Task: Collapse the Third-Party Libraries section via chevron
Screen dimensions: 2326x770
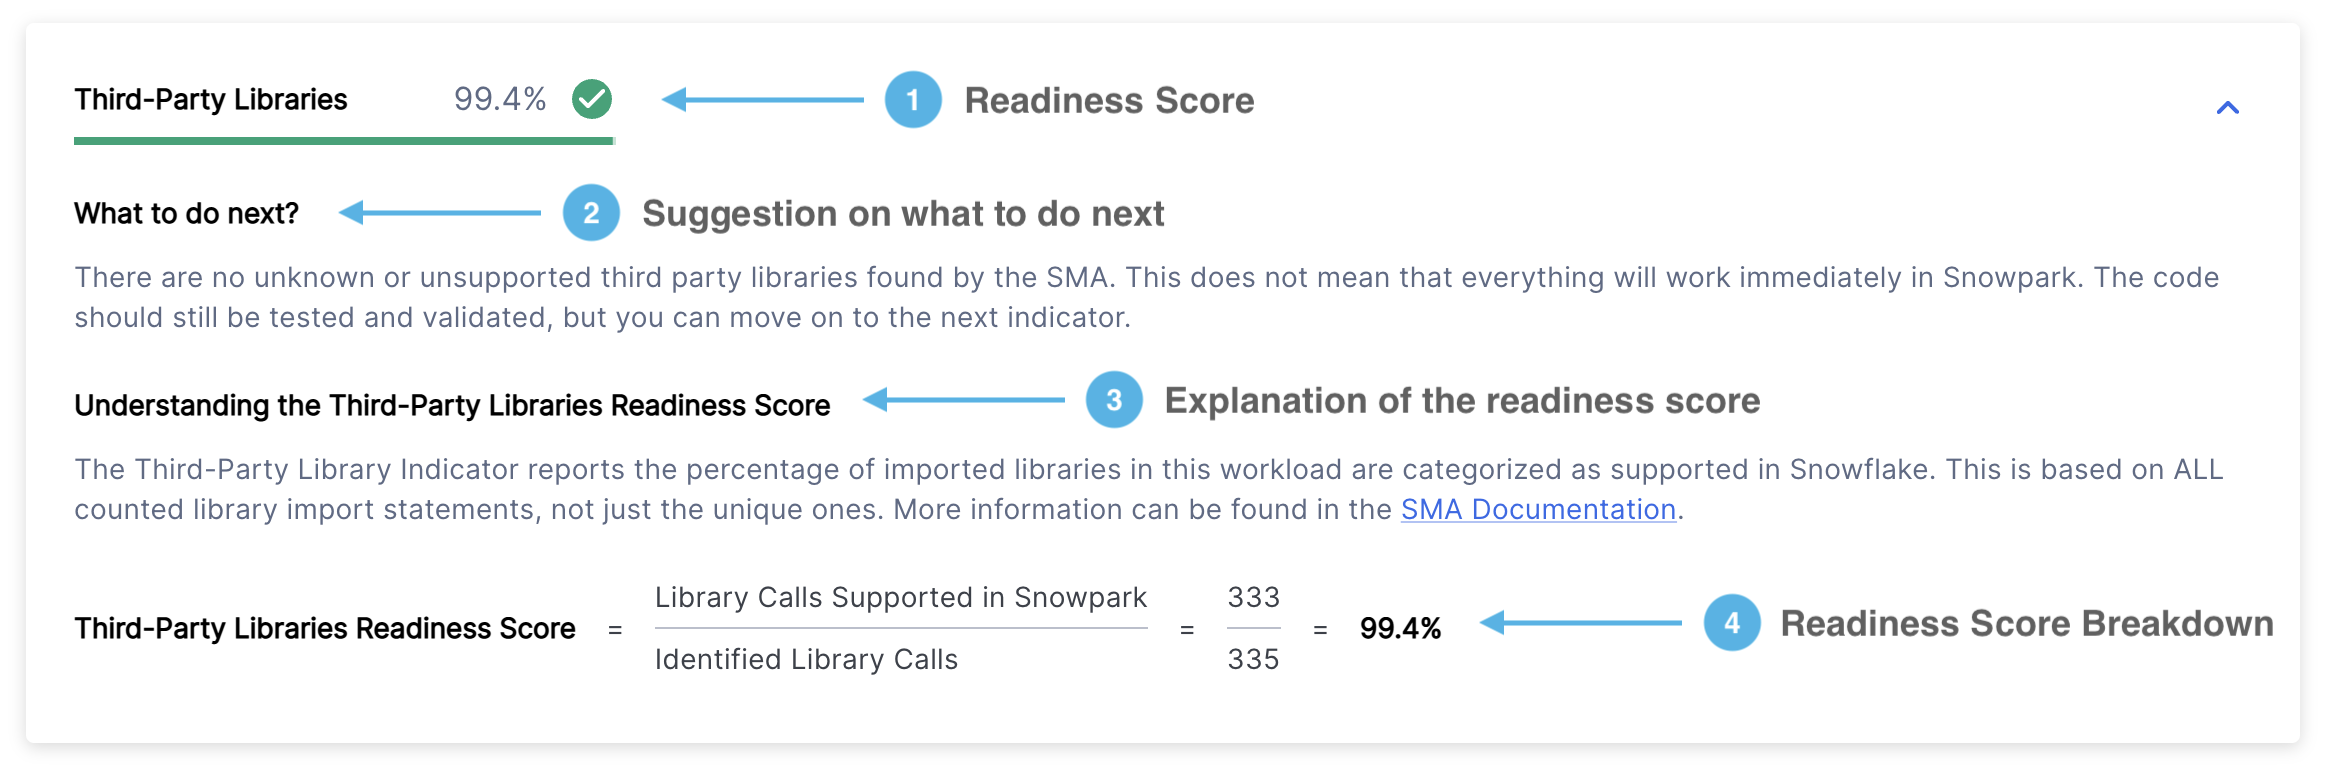Action: [x=2227, y=108]
